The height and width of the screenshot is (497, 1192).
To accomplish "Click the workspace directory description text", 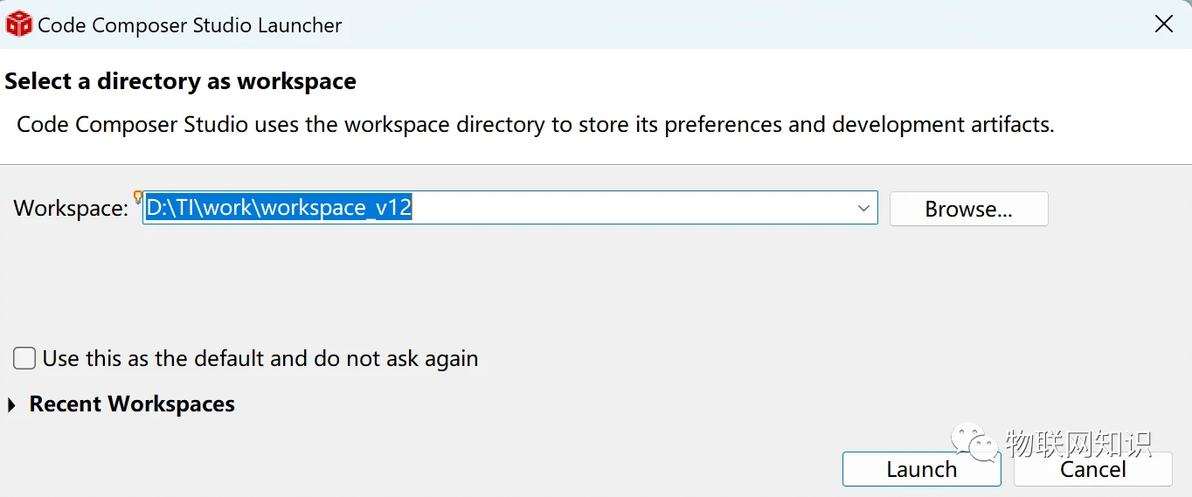I will click(536, 125).
